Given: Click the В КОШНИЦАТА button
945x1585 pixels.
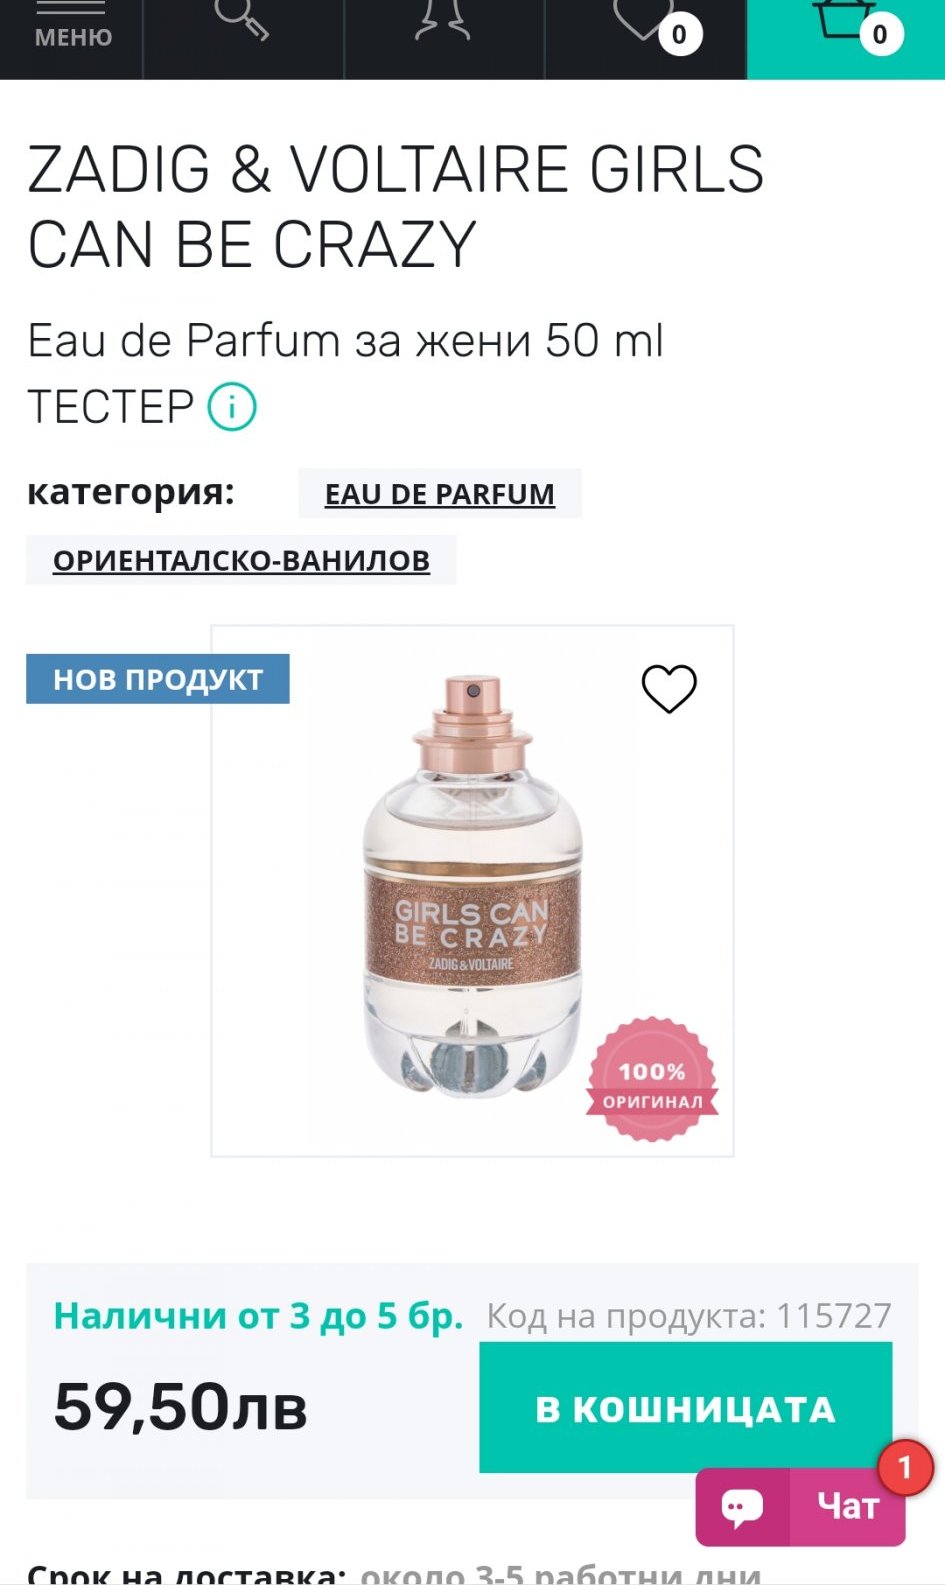Looking at the screenshot, I should [686, 1407].
